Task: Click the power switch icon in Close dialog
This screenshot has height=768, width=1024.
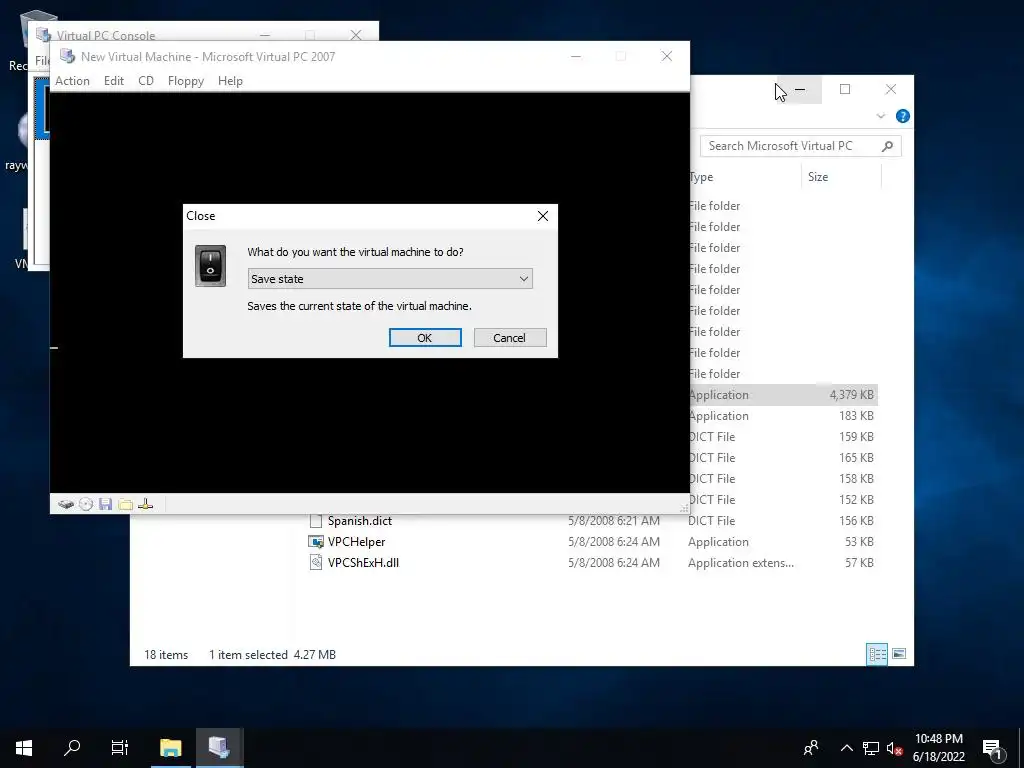Action: [x=210, y=266]
